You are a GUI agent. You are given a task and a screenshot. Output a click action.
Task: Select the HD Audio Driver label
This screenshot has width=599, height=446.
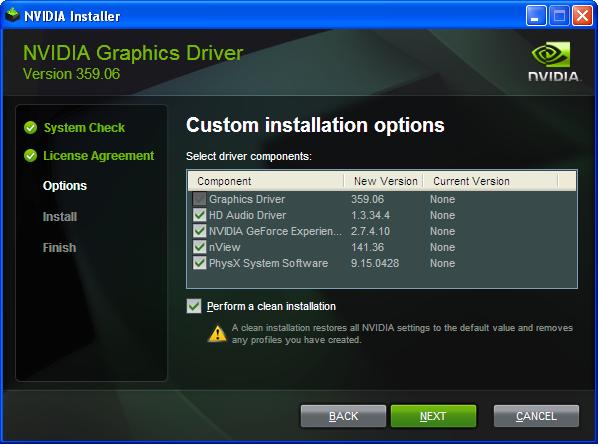(248, 215)
